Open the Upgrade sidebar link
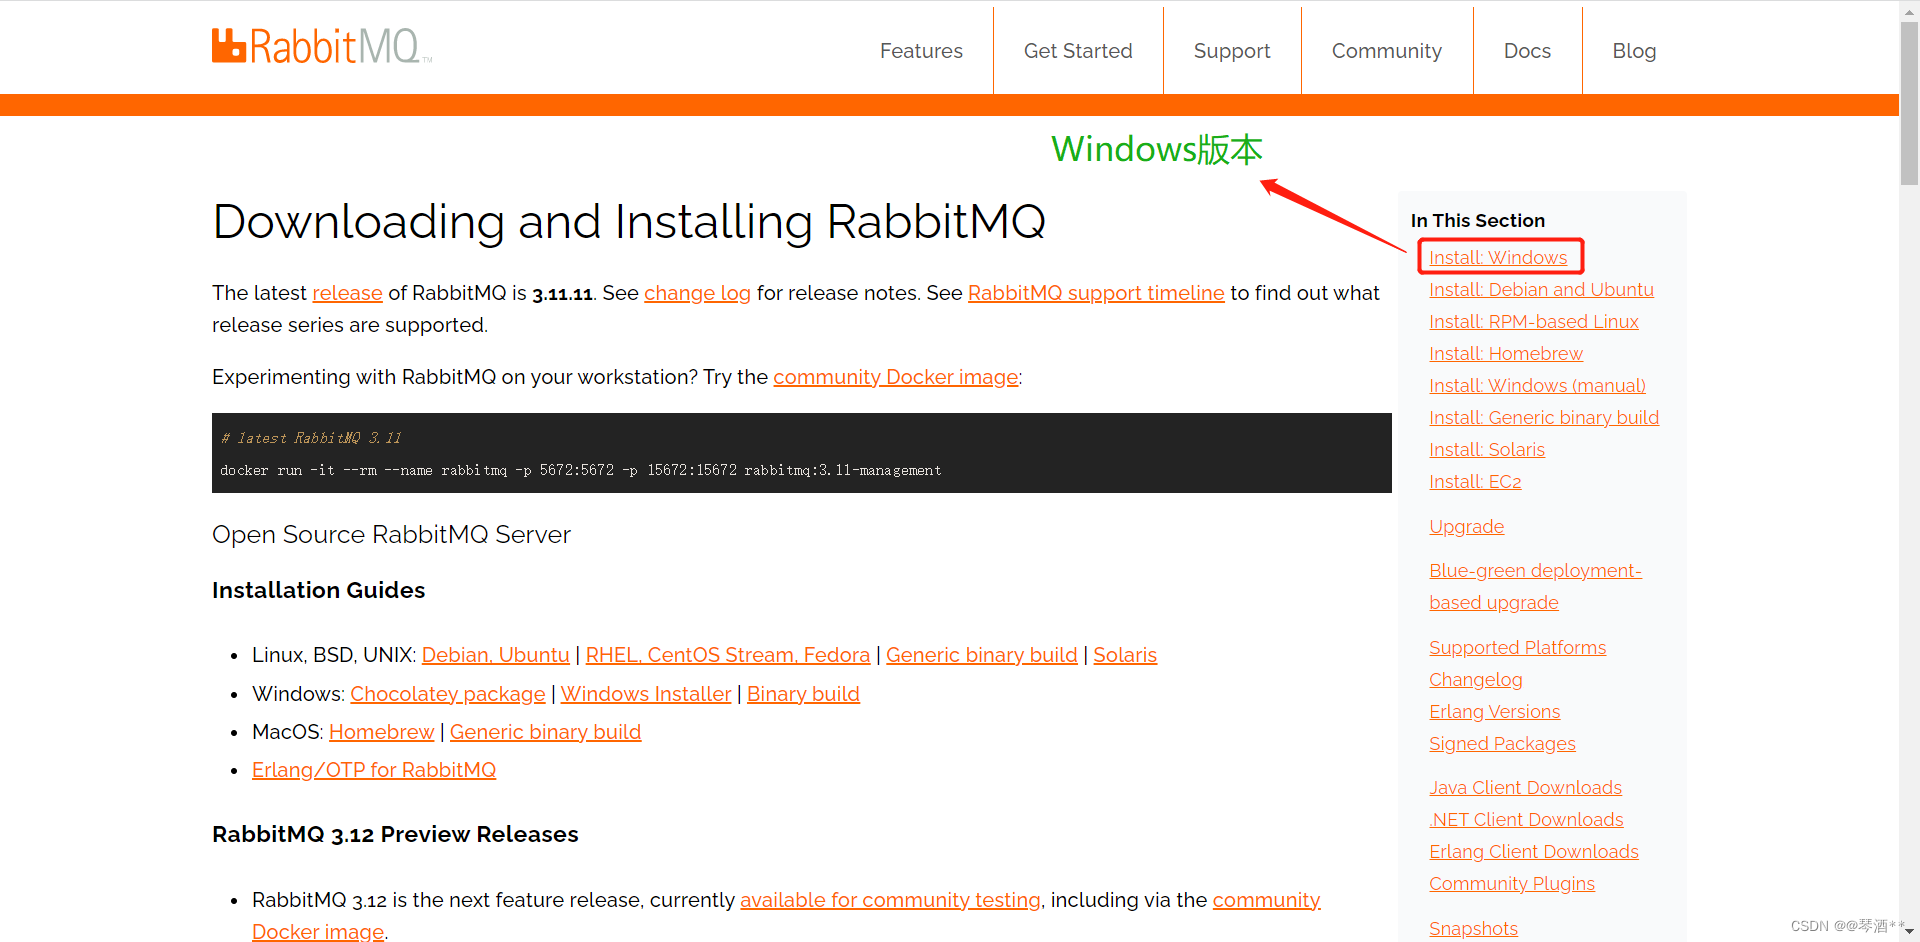Screen dimensions: 1920x942 [x=1466, y=527]
